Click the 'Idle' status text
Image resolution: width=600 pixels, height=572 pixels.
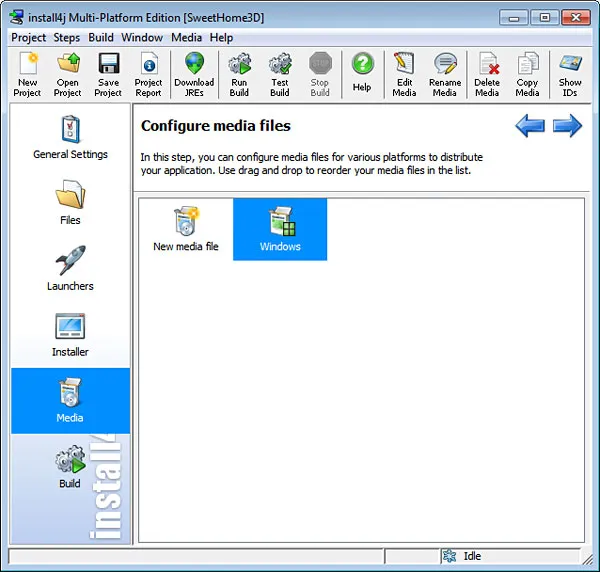point(472,556)
